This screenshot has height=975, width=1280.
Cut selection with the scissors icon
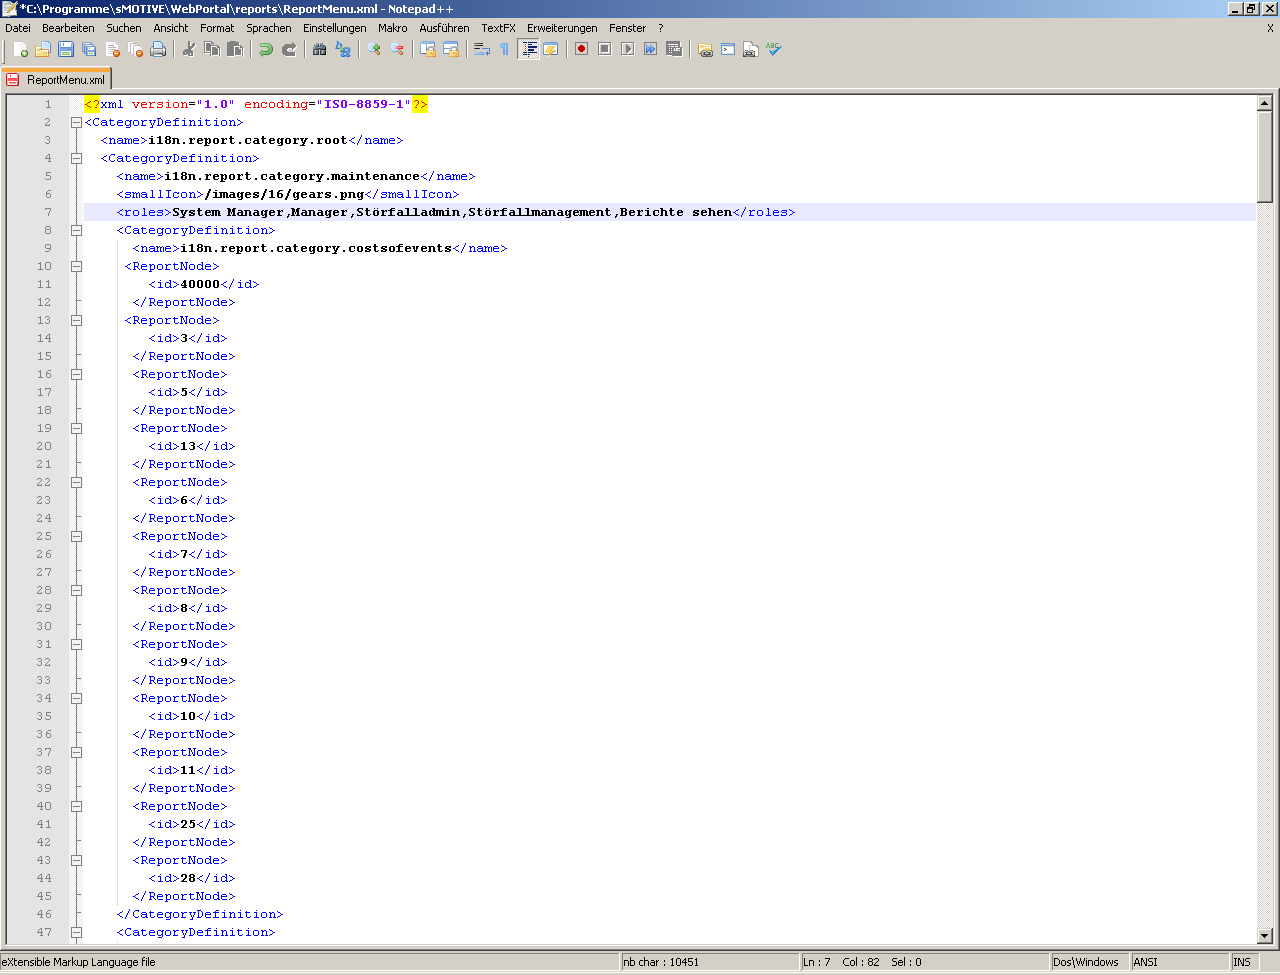[x=189, y=49]
